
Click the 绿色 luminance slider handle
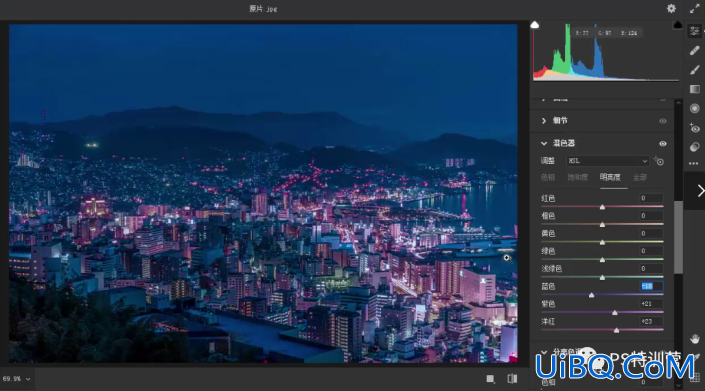click(x=602, y=260)
